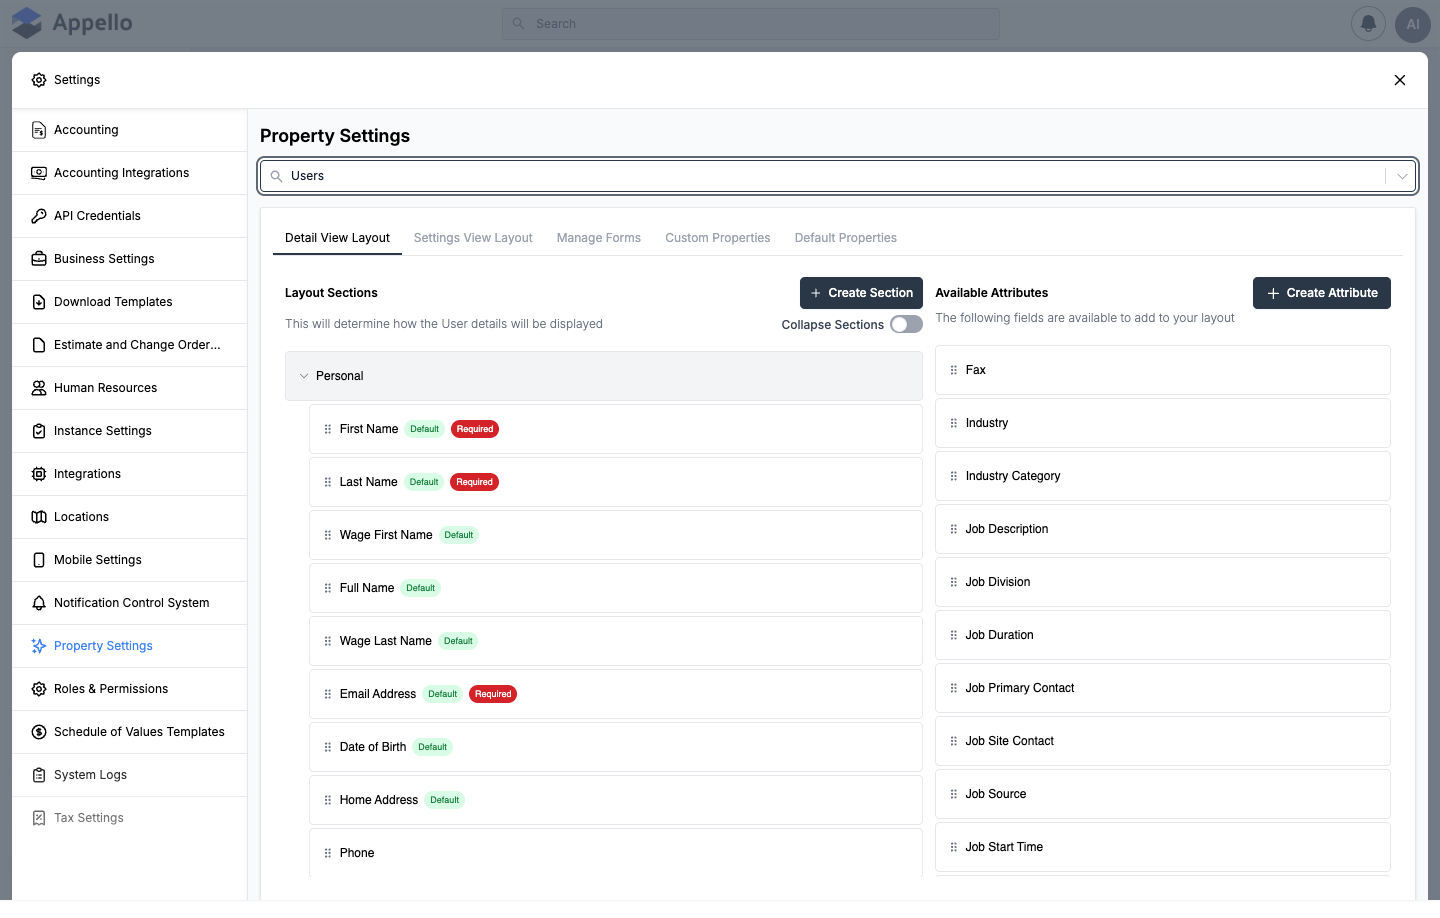1440x918 pixels.
Task: Switch to Settings View Layout tab
Action: pos(473,238)
